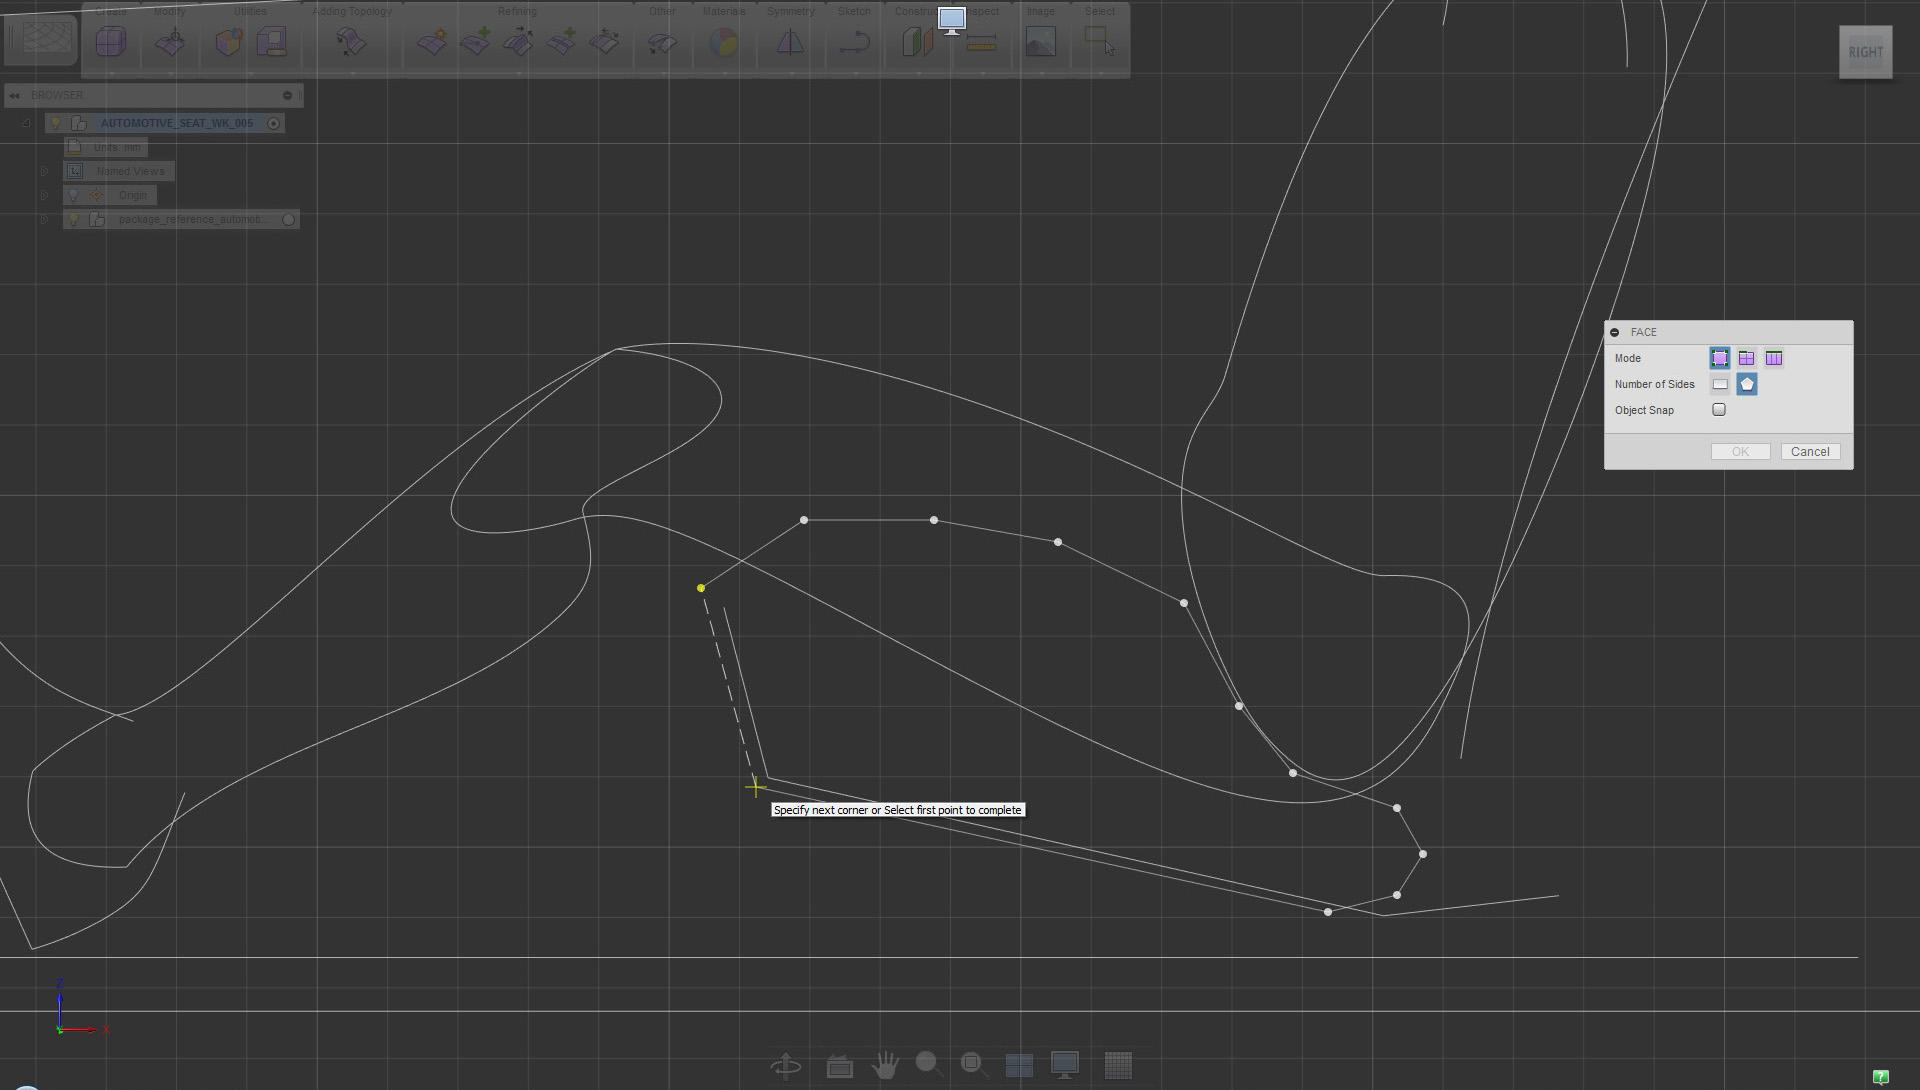
Task: Toggle visibility bulb of AUTOMOTIVE_SEAT_WK_005
Action: pyautogui.click(x=56, y=123)
